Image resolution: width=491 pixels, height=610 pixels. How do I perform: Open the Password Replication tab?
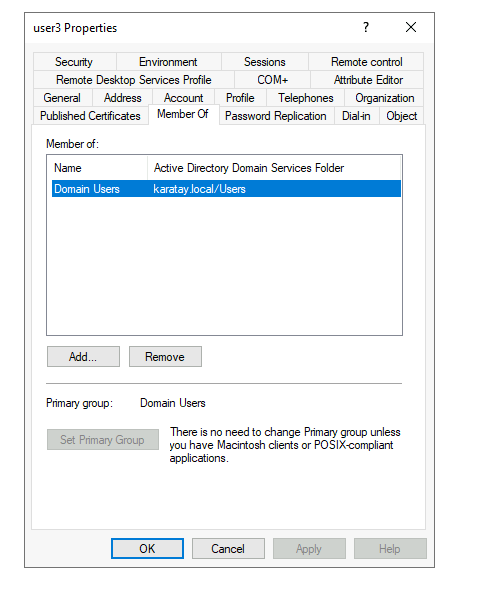(x=276, y=116)
